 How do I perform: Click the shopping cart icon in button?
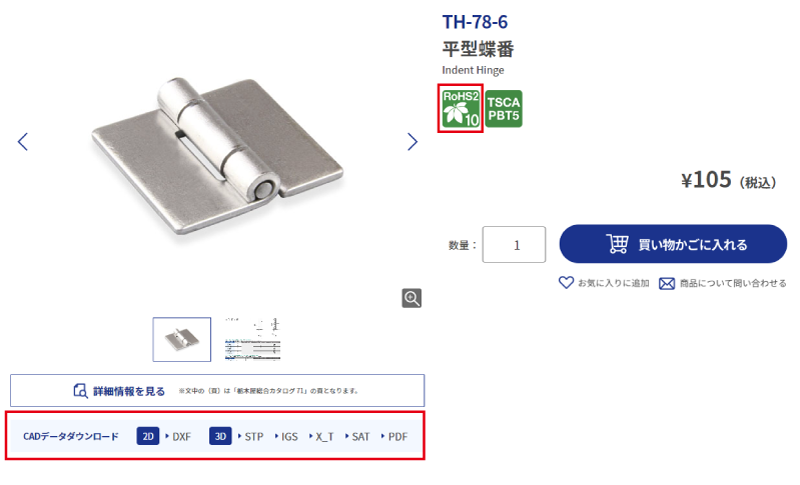[617, 244]
